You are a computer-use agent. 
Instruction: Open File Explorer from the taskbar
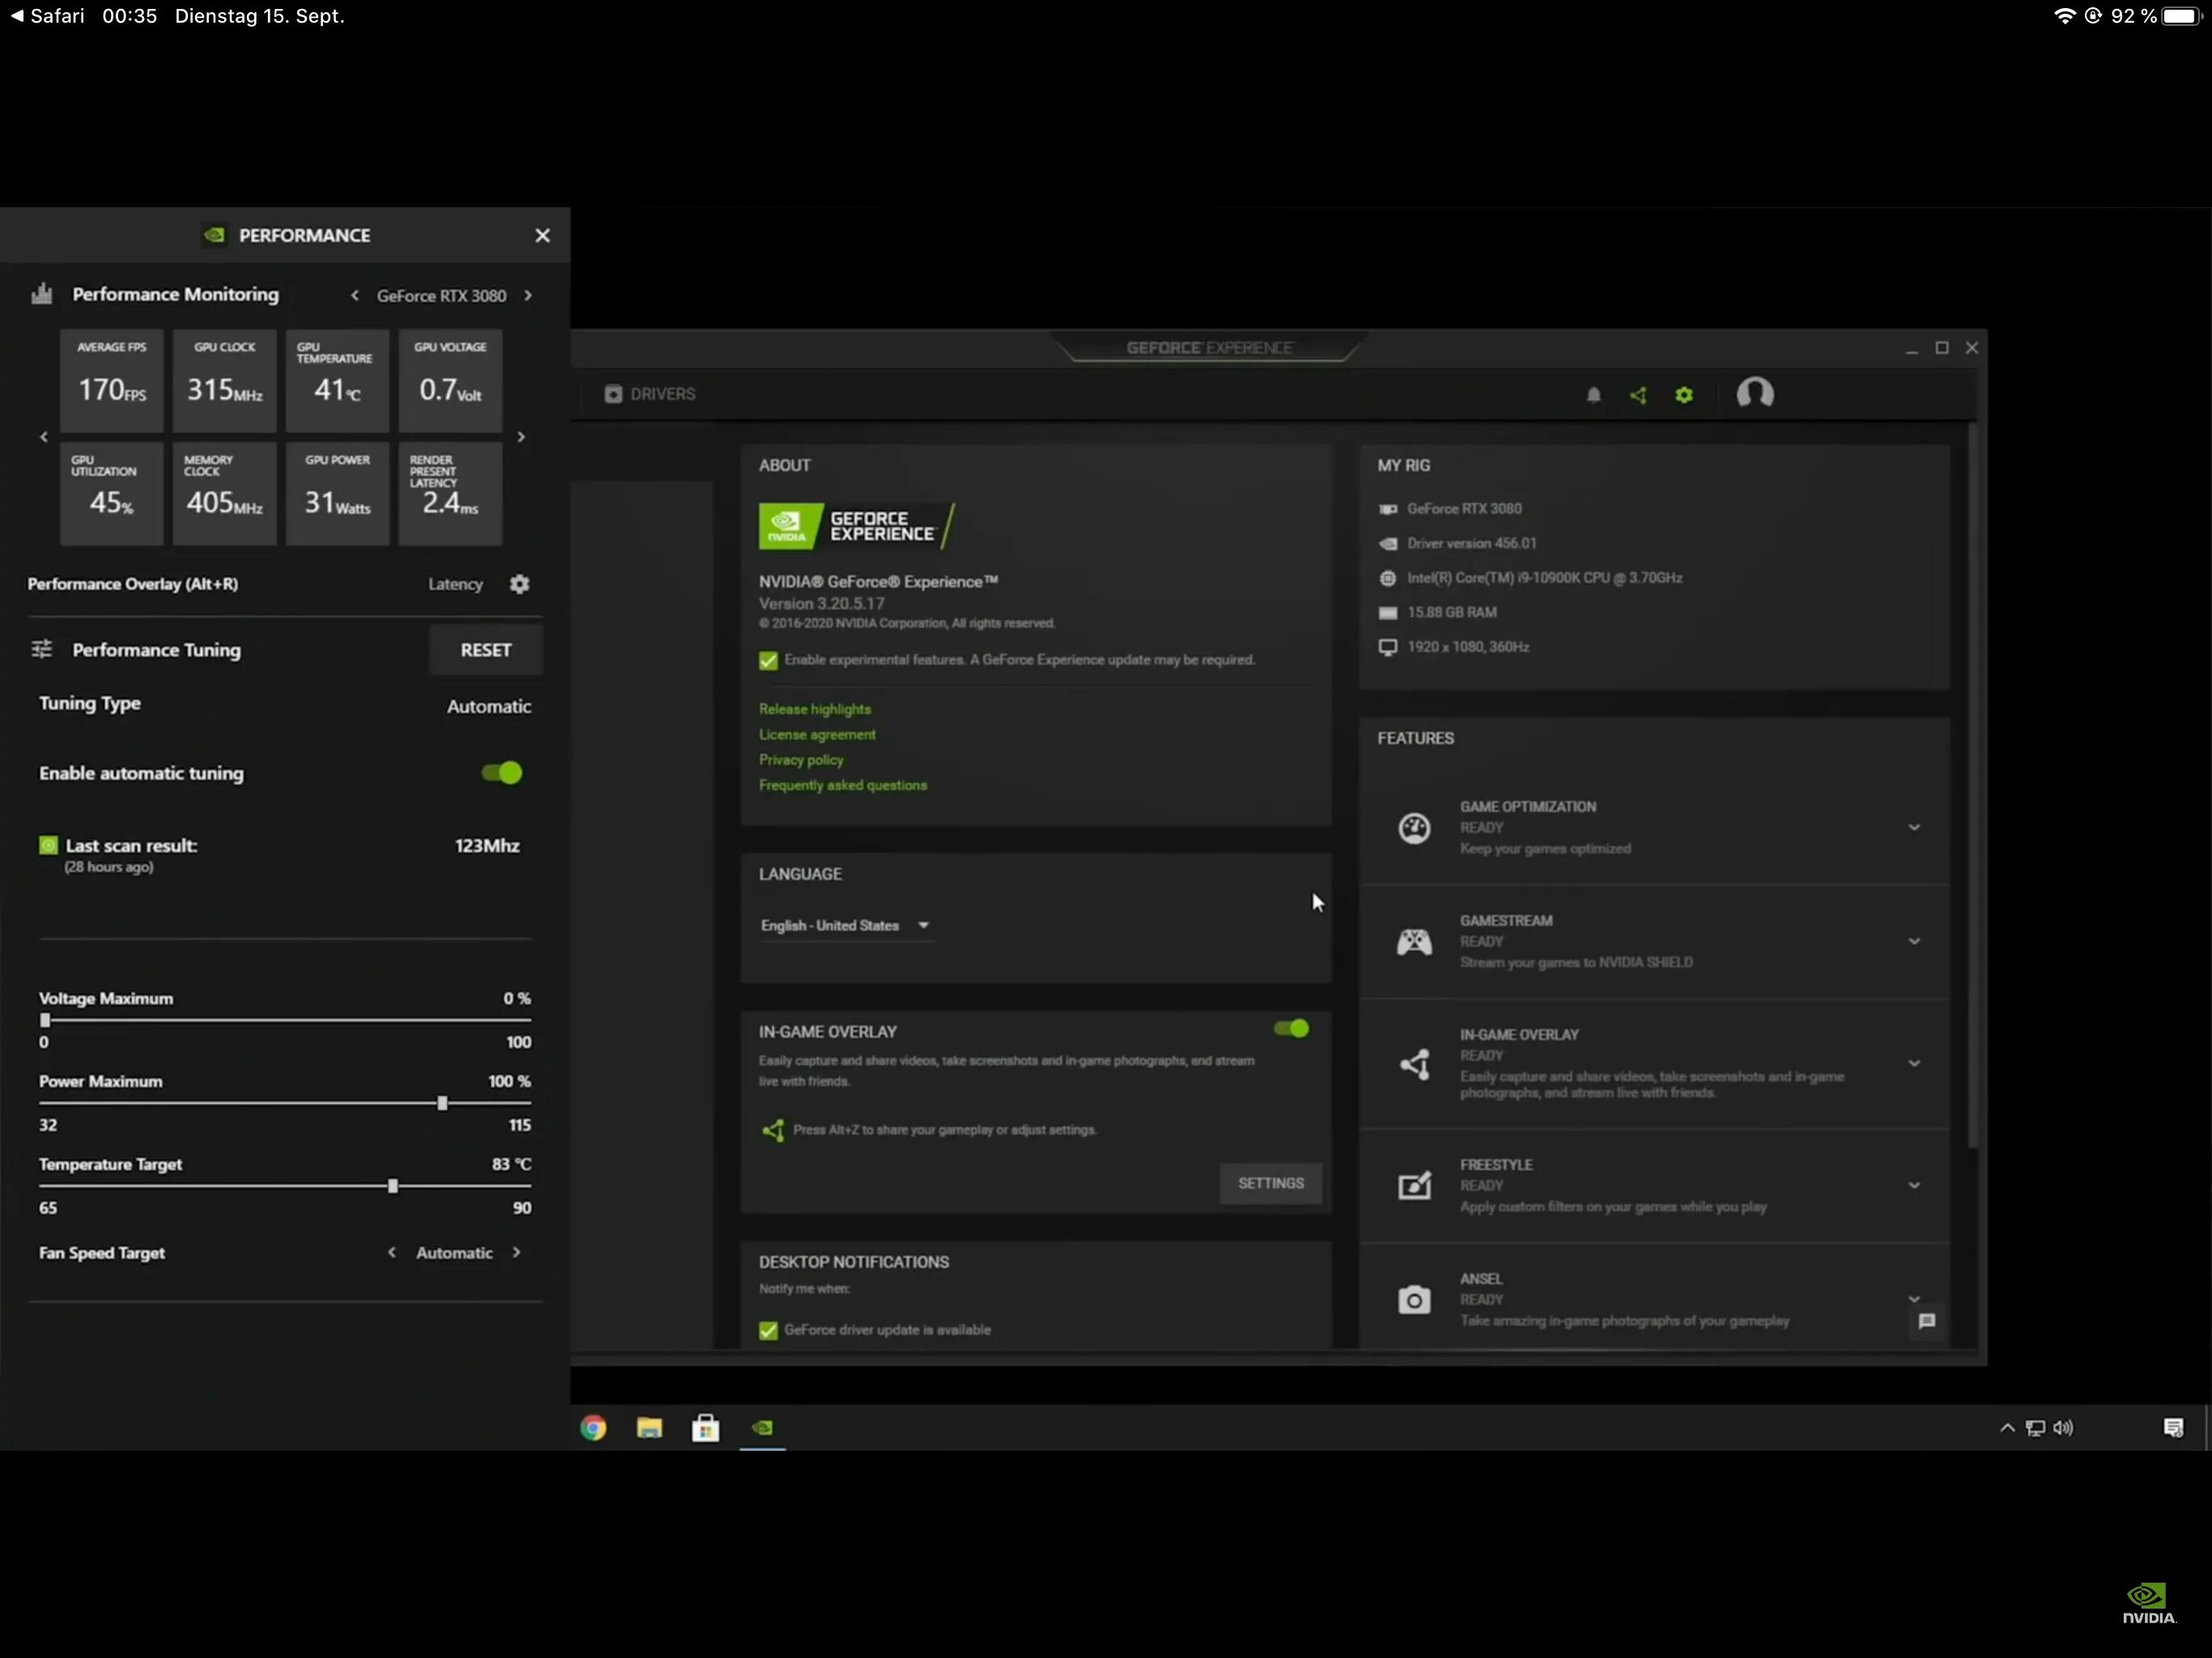[x=649, y=1428]
